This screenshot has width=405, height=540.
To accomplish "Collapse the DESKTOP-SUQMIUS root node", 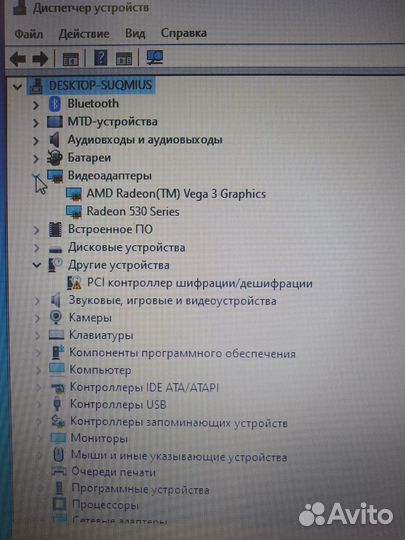I will [17, 86].
